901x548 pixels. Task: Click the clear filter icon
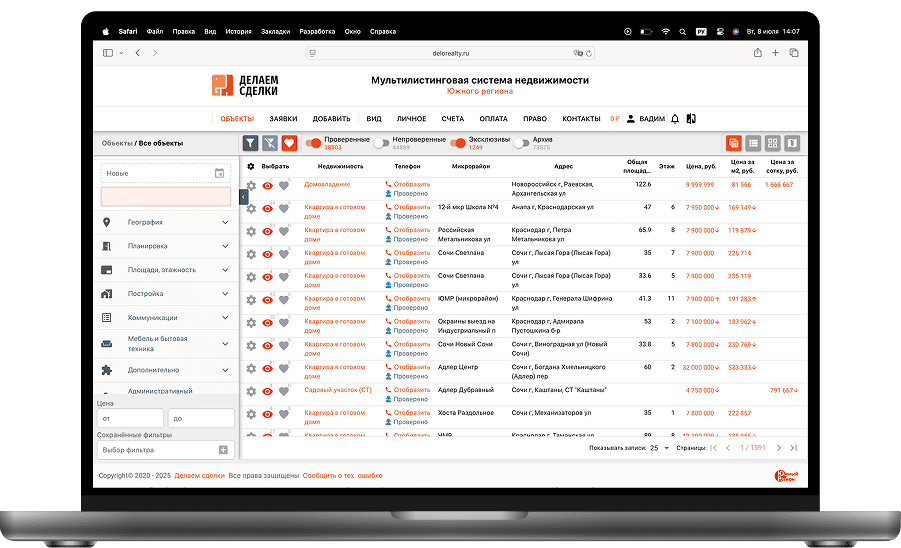(x=270, y=143)
